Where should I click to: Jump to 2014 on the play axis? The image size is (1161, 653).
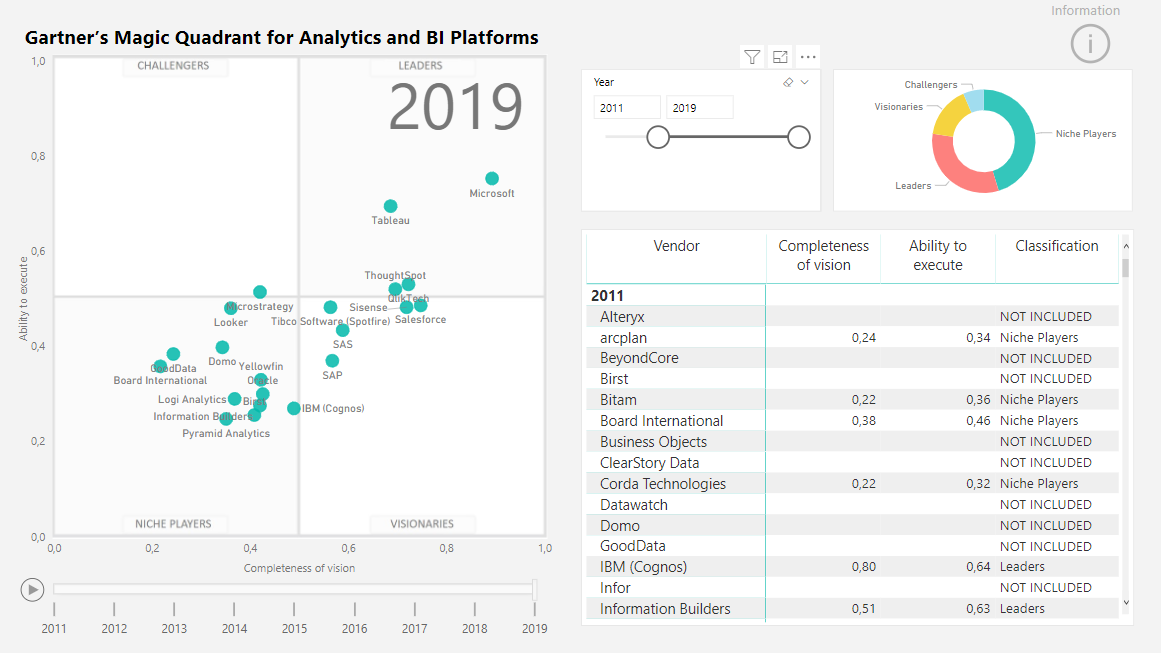pyautogui.click(x=234, y=628)
